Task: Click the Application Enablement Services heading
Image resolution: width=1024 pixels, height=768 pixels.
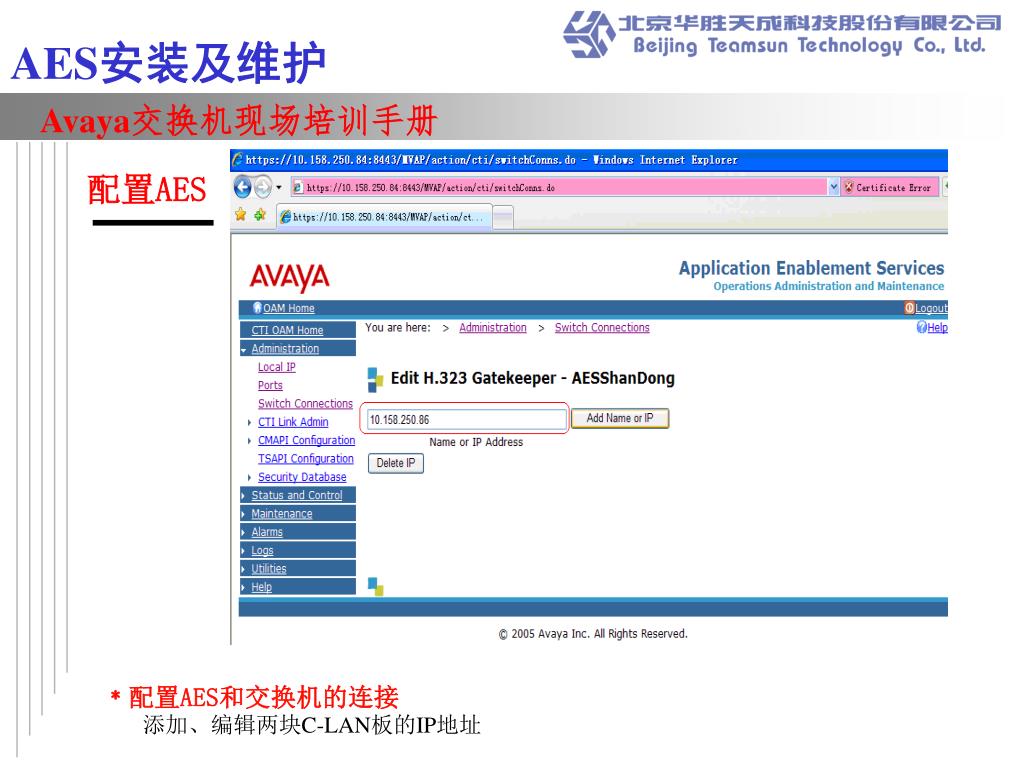Action: coord(811,268)
